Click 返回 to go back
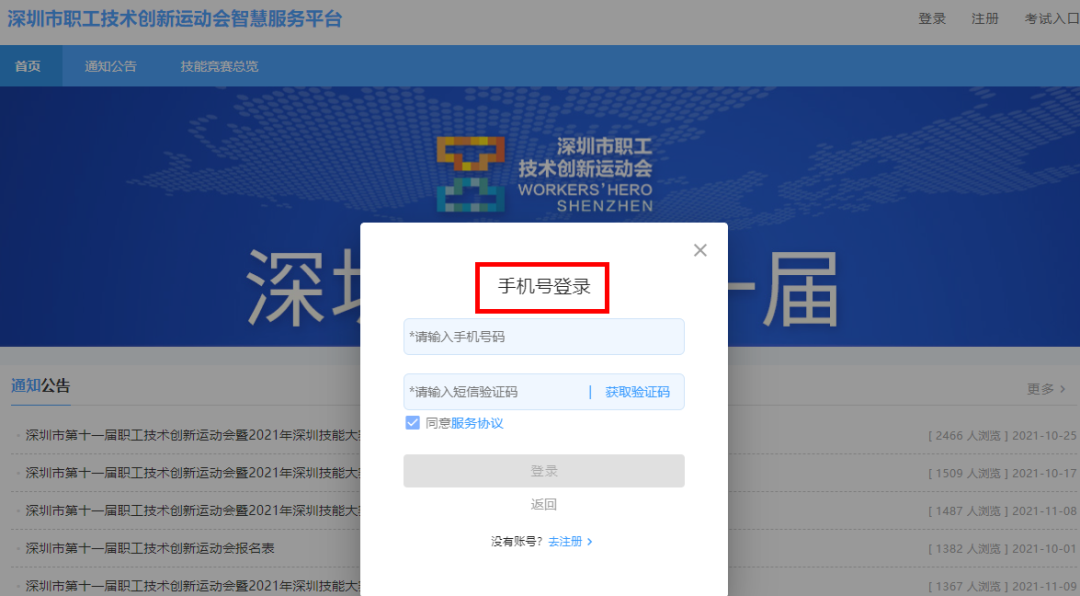This screenshot has width=1080, height=596. [x=543, y=504]
